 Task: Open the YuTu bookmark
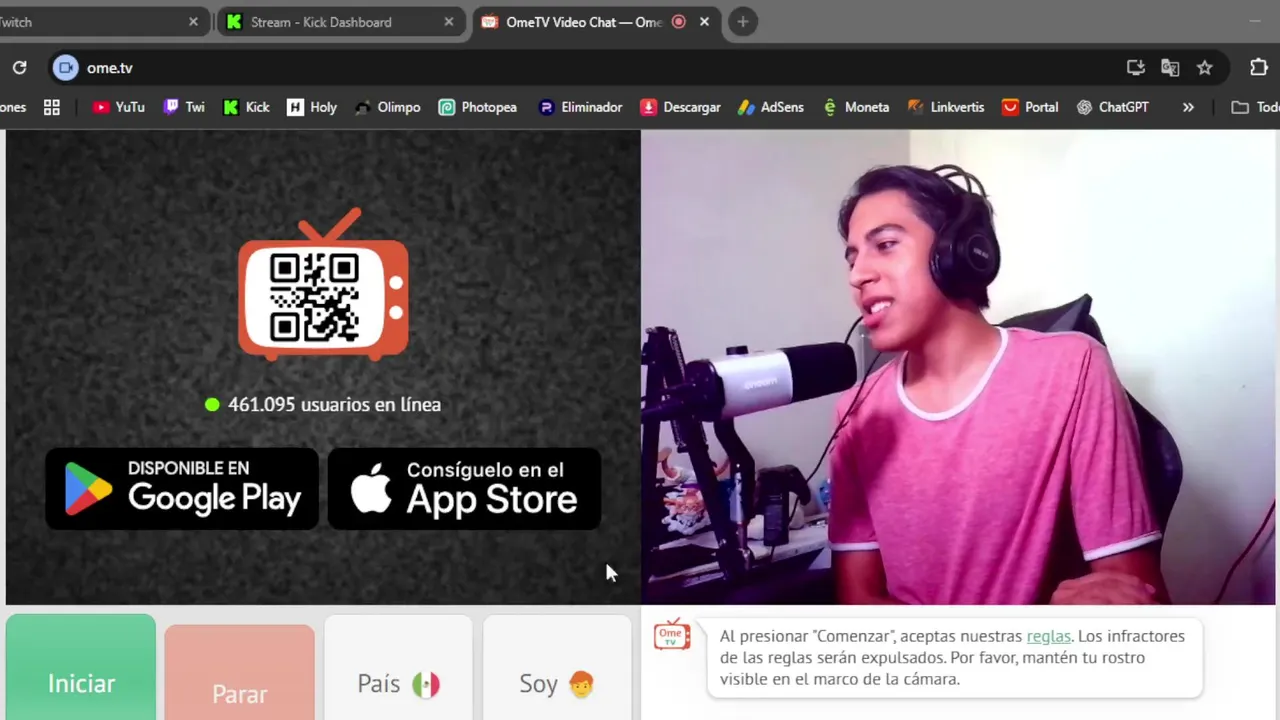pyautogui.click(x=118, y=107)
